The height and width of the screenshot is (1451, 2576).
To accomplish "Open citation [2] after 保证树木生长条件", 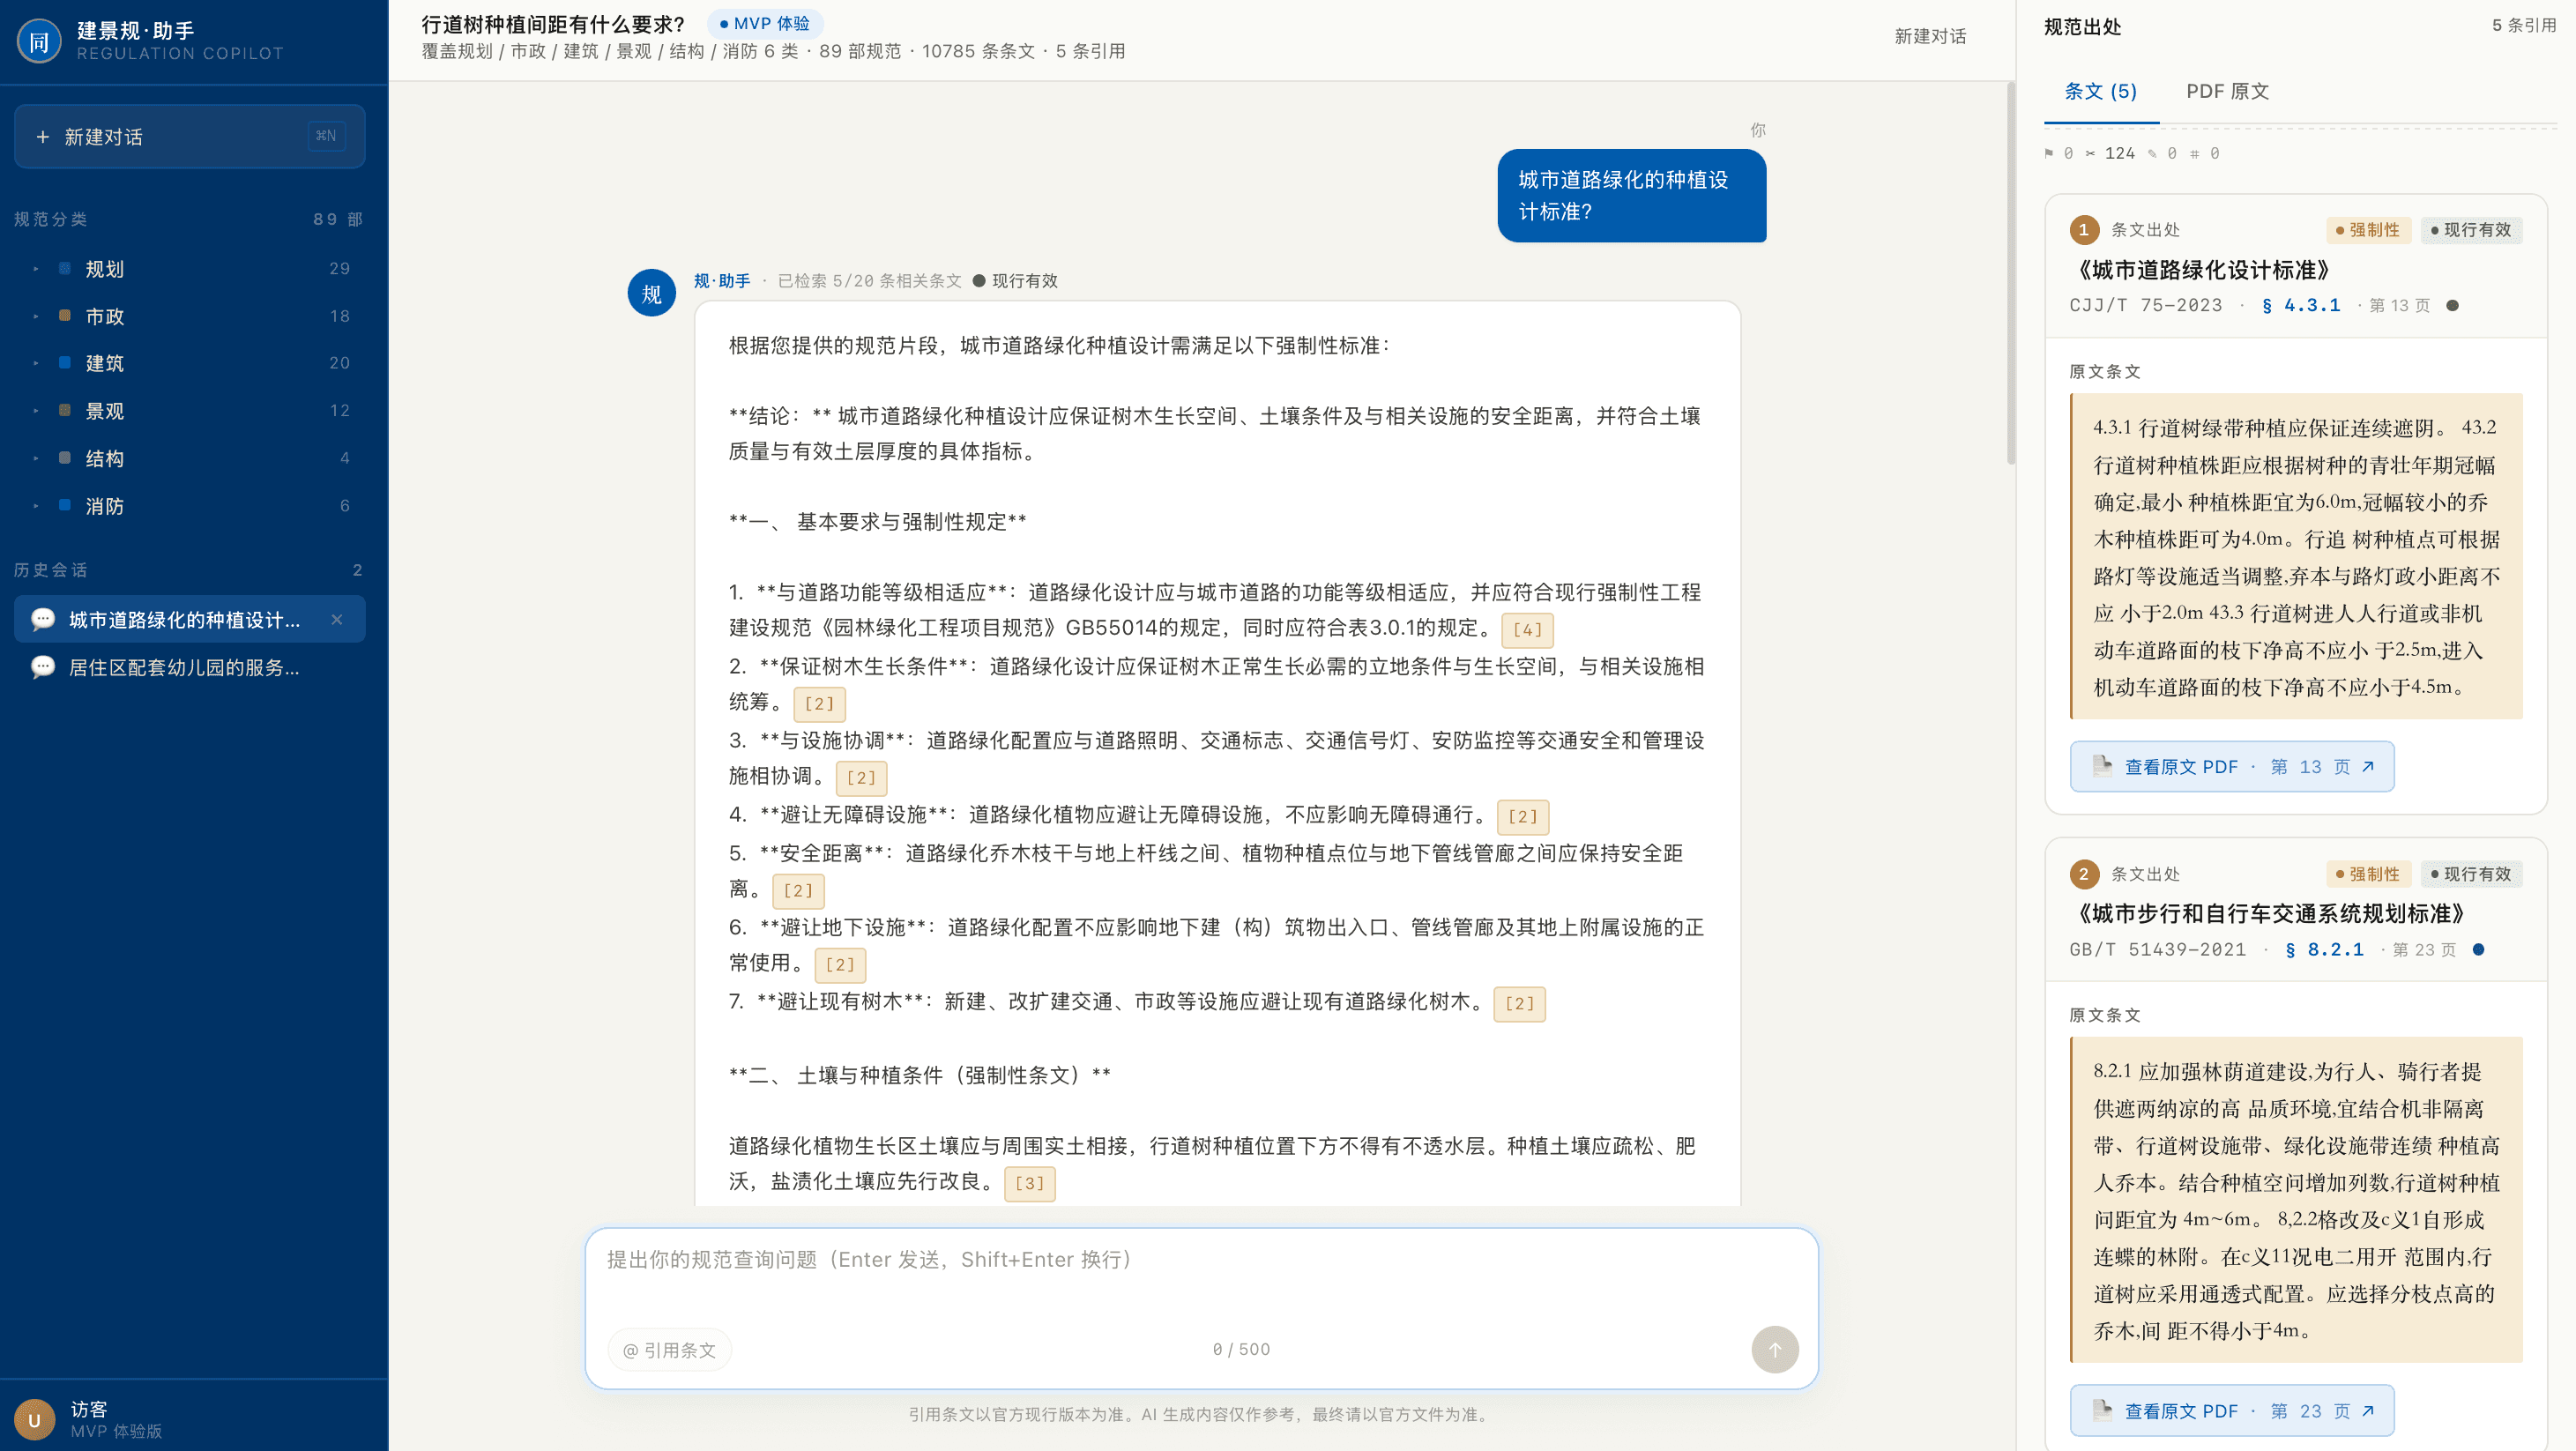I will point(819,704).
